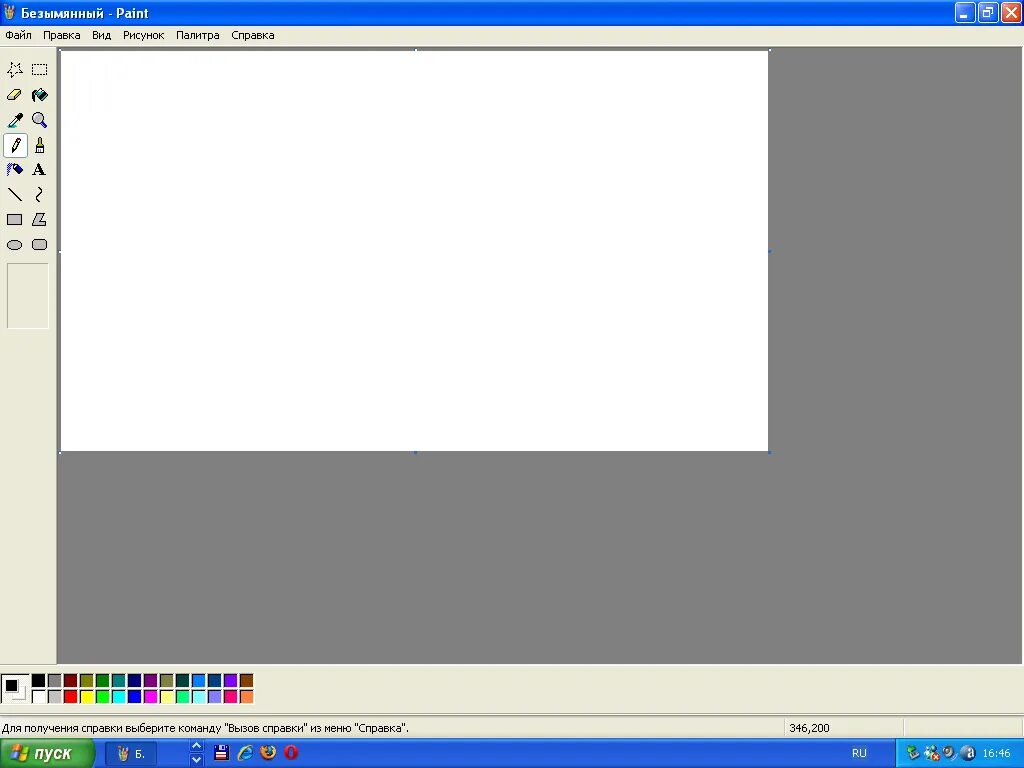Viewport: 1024px width, 768px height.
Task: Choose the bright green swatch
Action: tap(103, 697)
